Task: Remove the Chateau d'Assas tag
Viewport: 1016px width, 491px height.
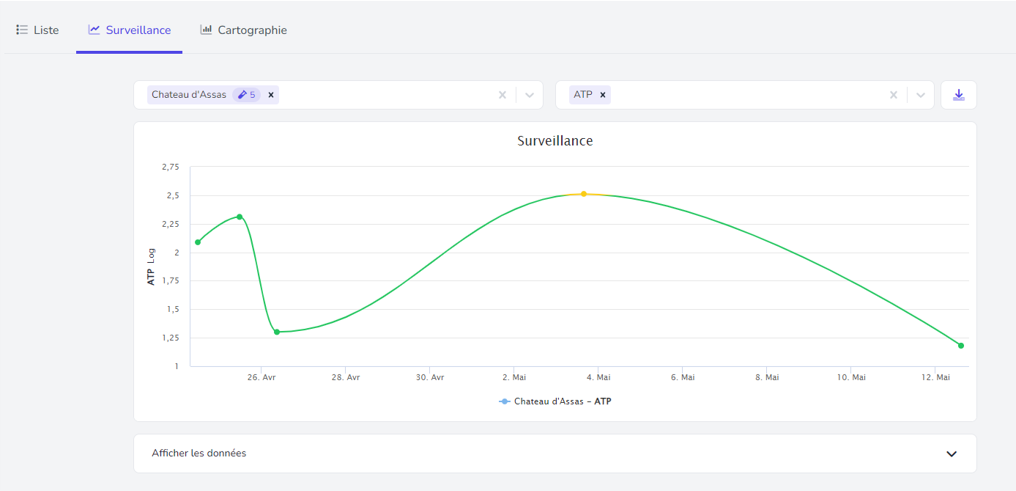Action: pyautogui.click(x=271, y=95)
